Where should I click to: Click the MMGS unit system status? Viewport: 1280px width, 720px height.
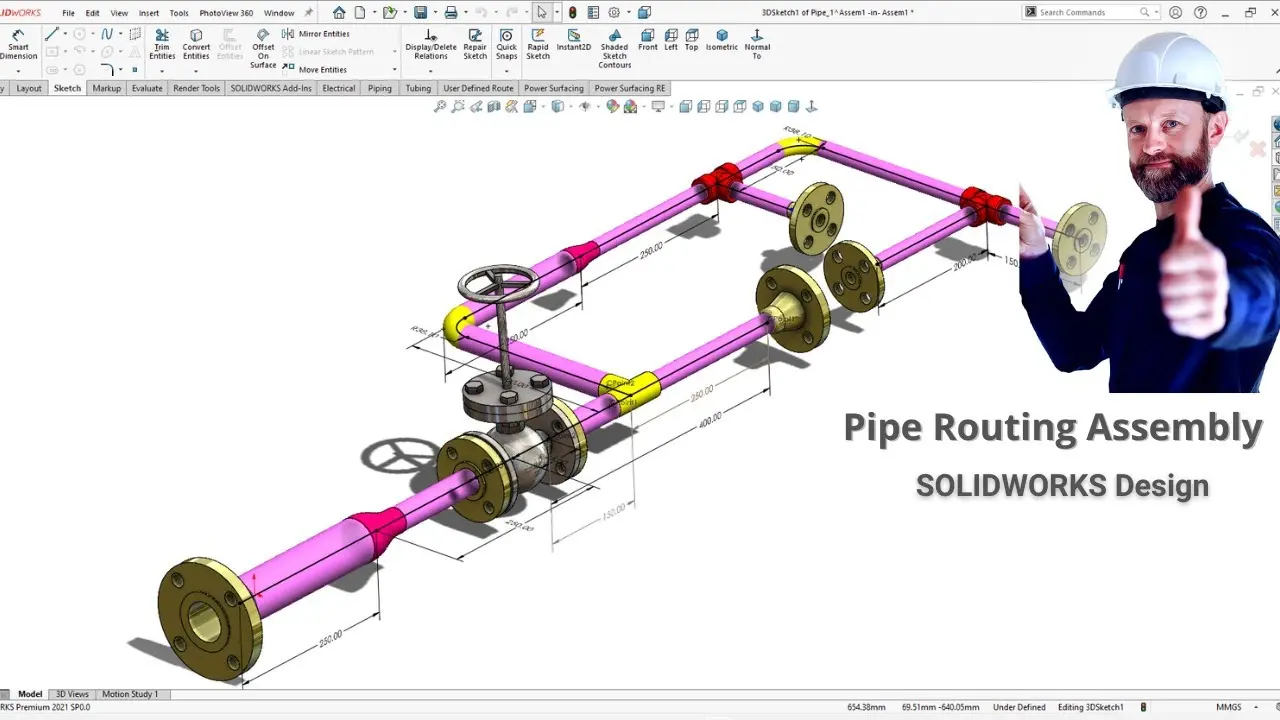click(1229, 707)
